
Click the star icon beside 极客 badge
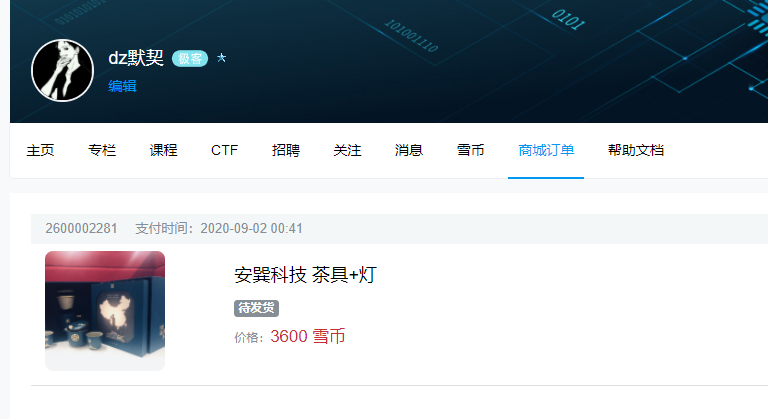point(221,58)
